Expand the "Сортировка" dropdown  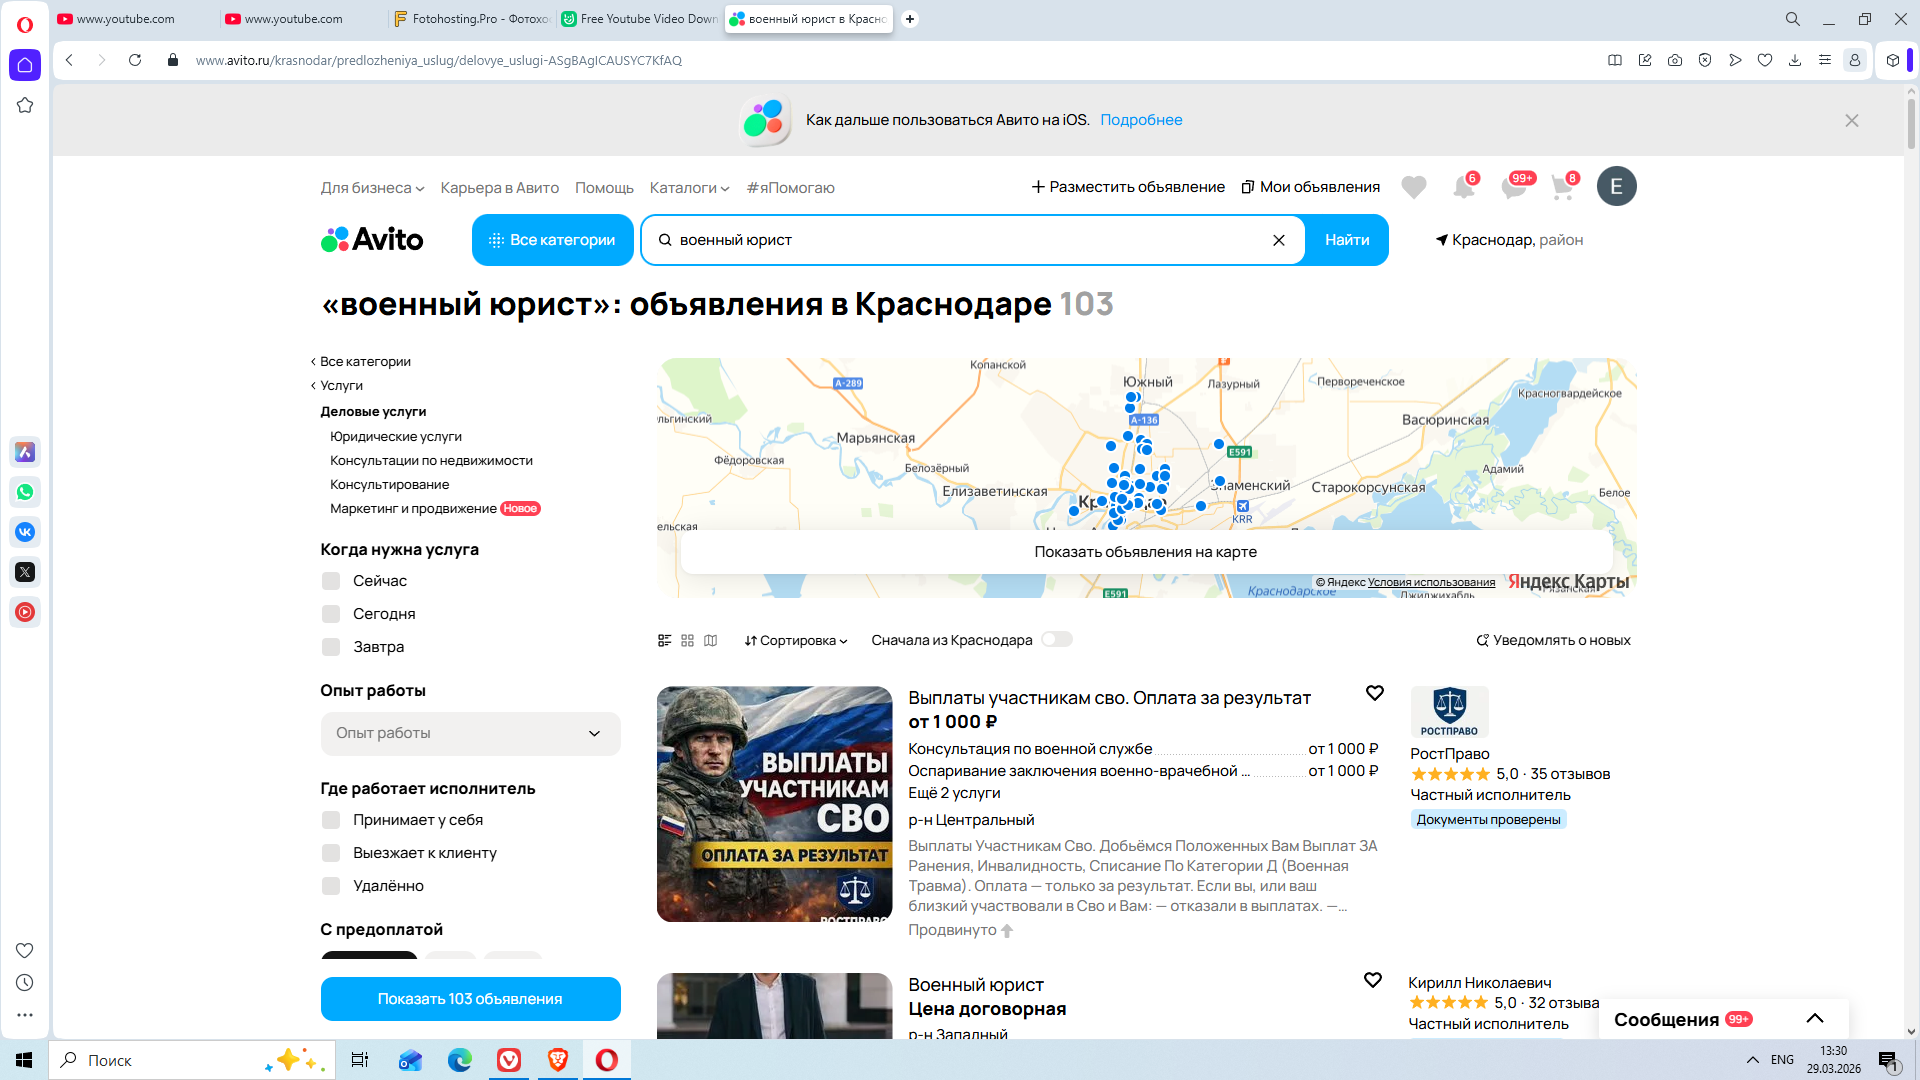click(796, 640)
